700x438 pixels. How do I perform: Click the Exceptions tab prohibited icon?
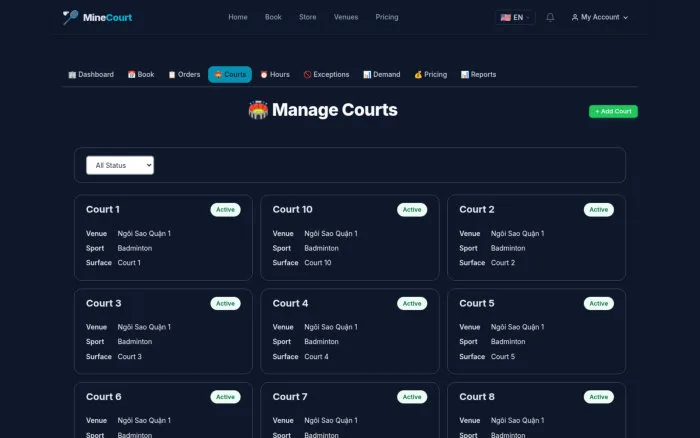click(308, 75)
